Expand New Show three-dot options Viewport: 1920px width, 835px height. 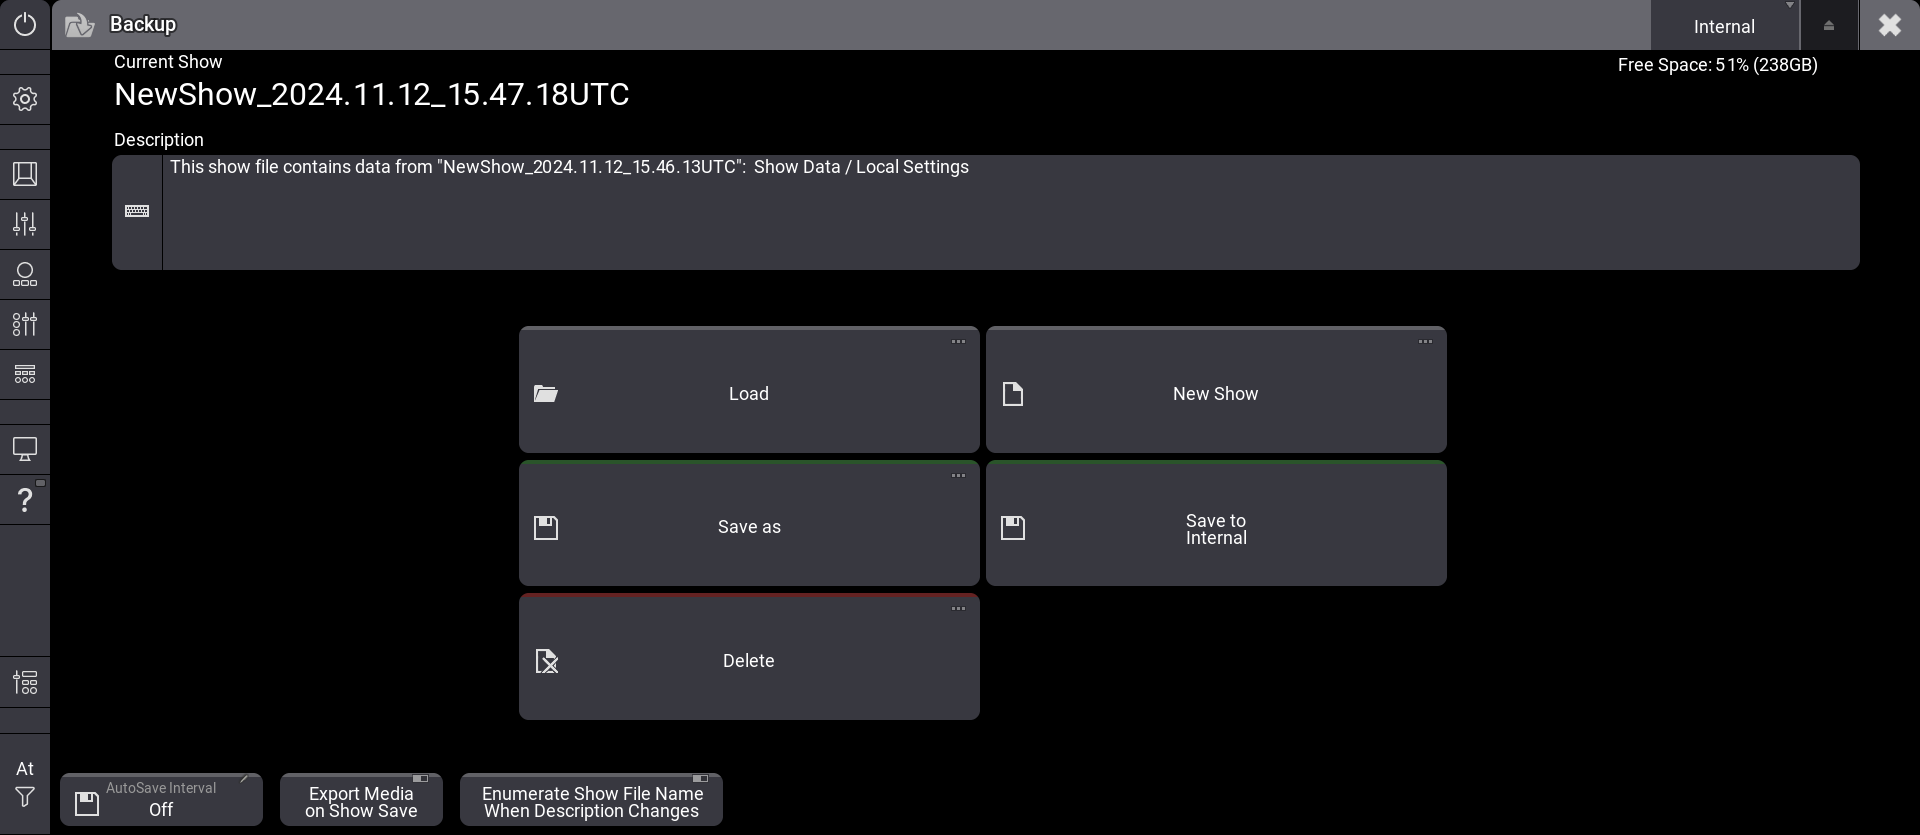pos(1425,342)
